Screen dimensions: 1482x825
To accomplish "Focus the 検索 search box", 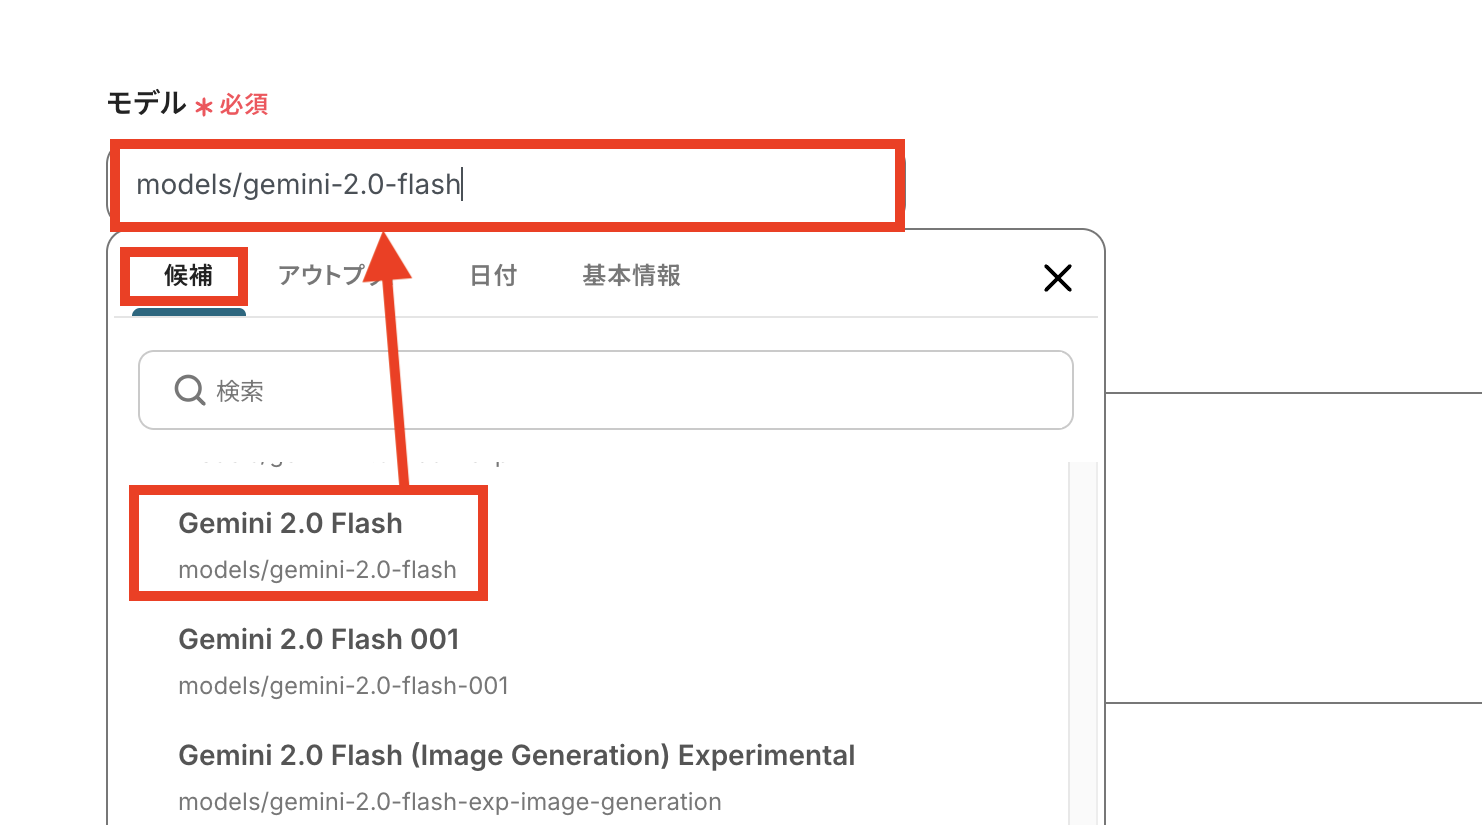I will pyautogui.click(x=620, y=390).
